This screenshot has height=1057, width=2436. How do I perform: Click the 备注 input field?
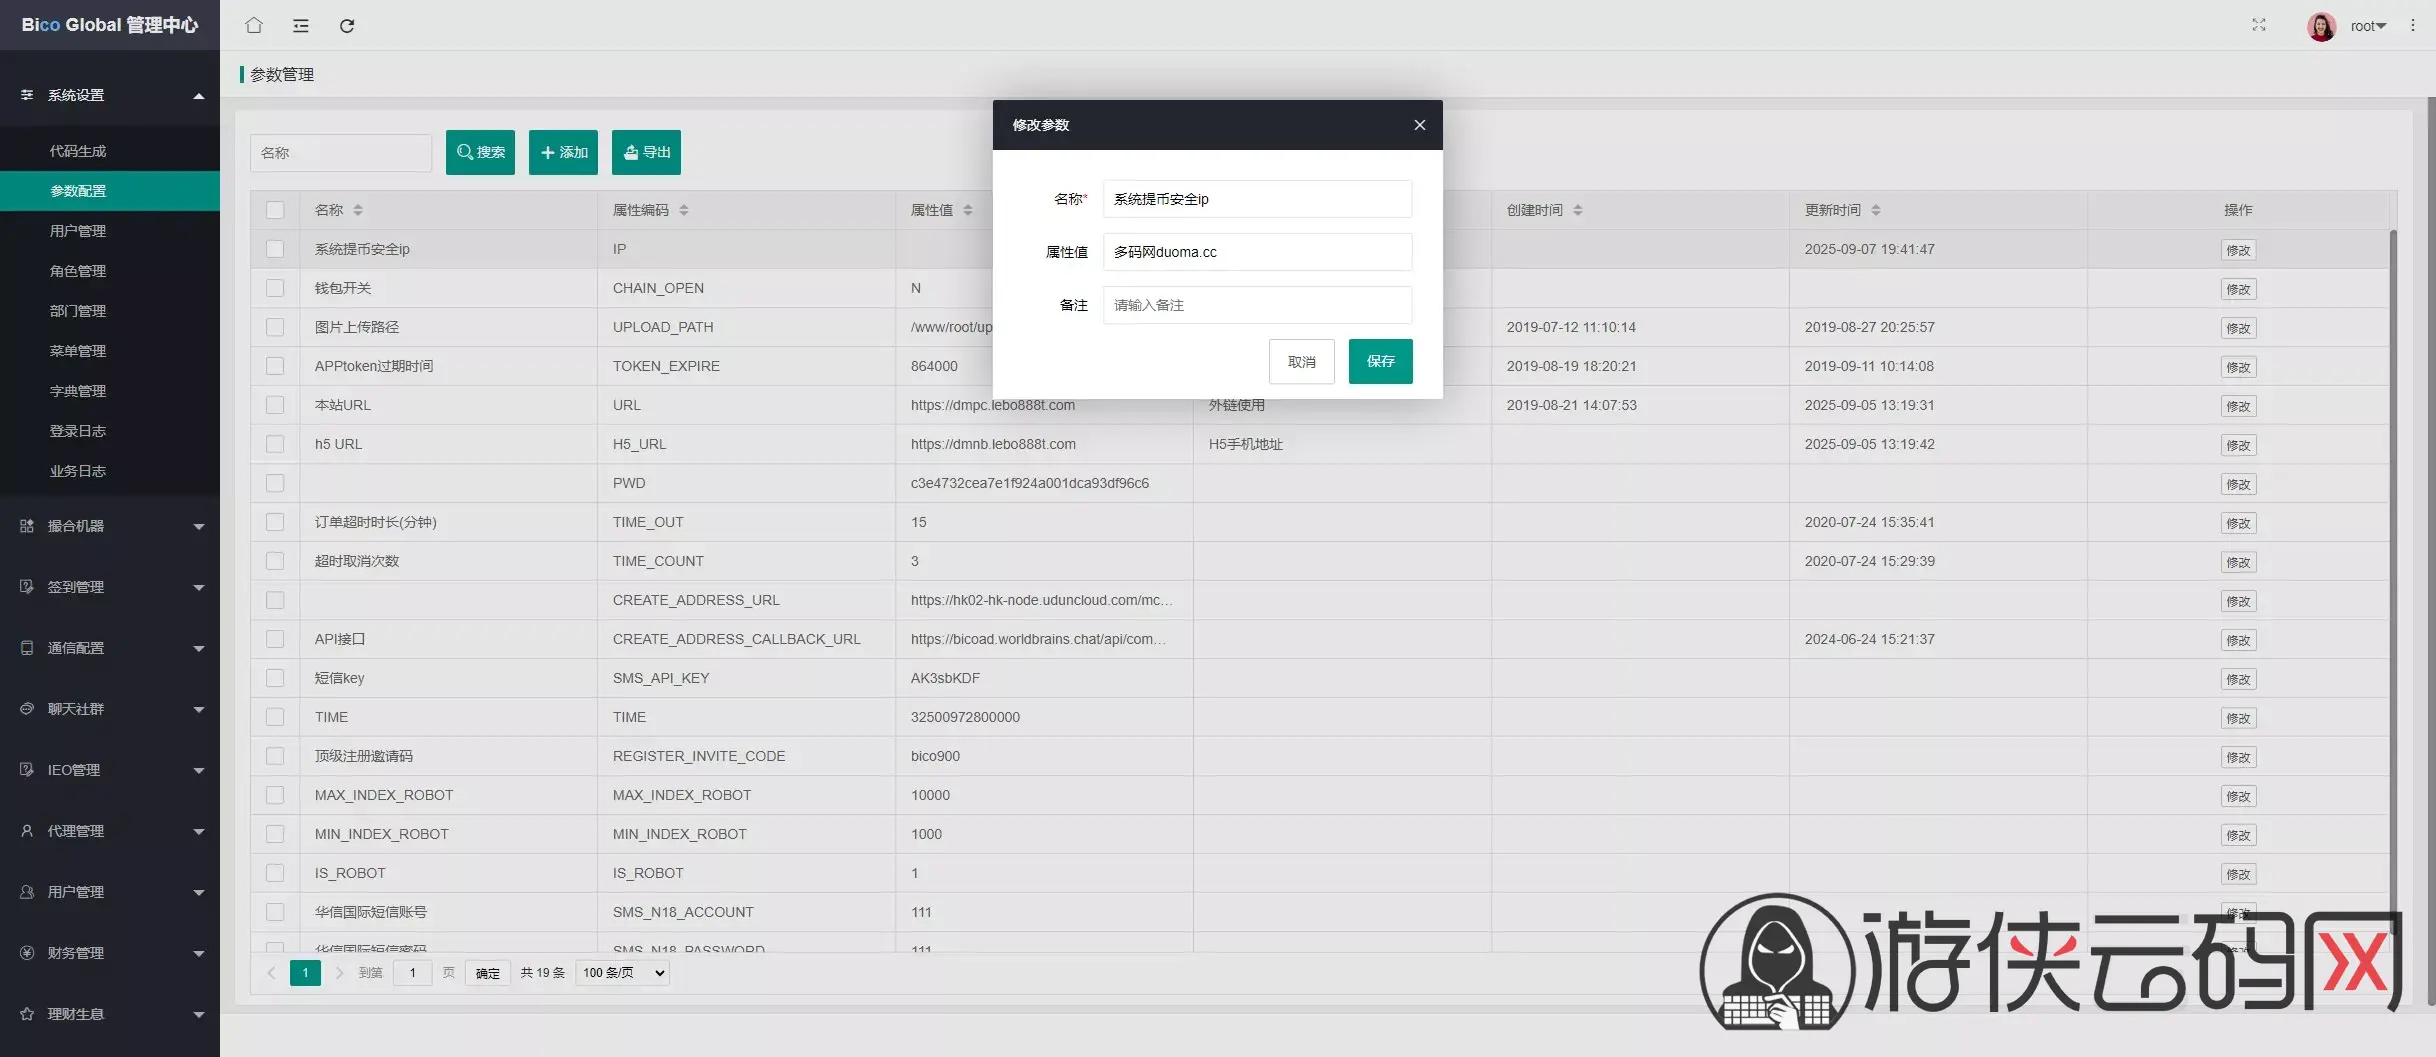tap(1257, 305)
